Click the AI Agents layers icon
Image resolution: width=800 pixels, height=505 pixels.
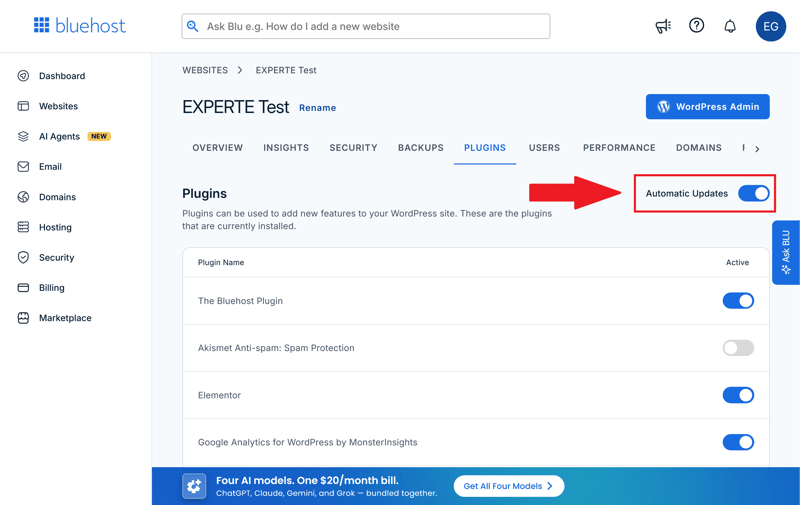coord(23,136)
